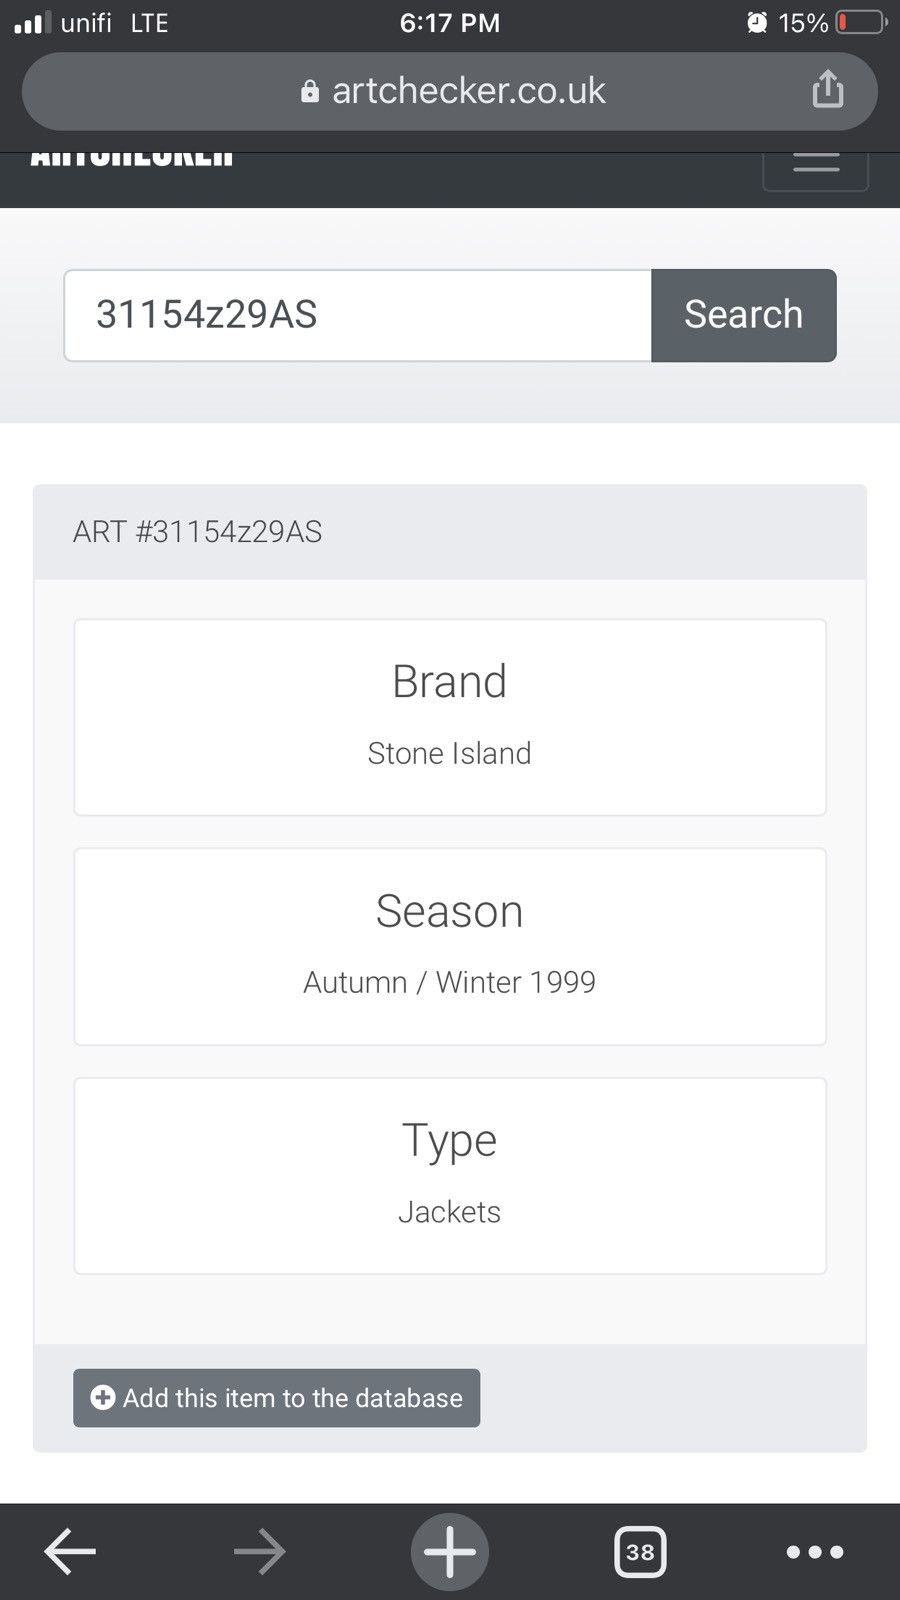Tap the forward arrow icon
Screen dimensions: 900x1600
[260, 1551]
